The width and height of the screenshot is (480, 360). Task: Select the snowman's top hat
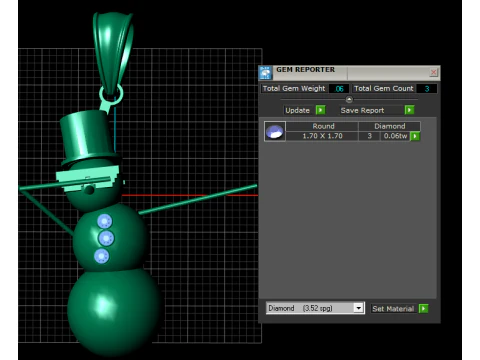pos(87,137)
